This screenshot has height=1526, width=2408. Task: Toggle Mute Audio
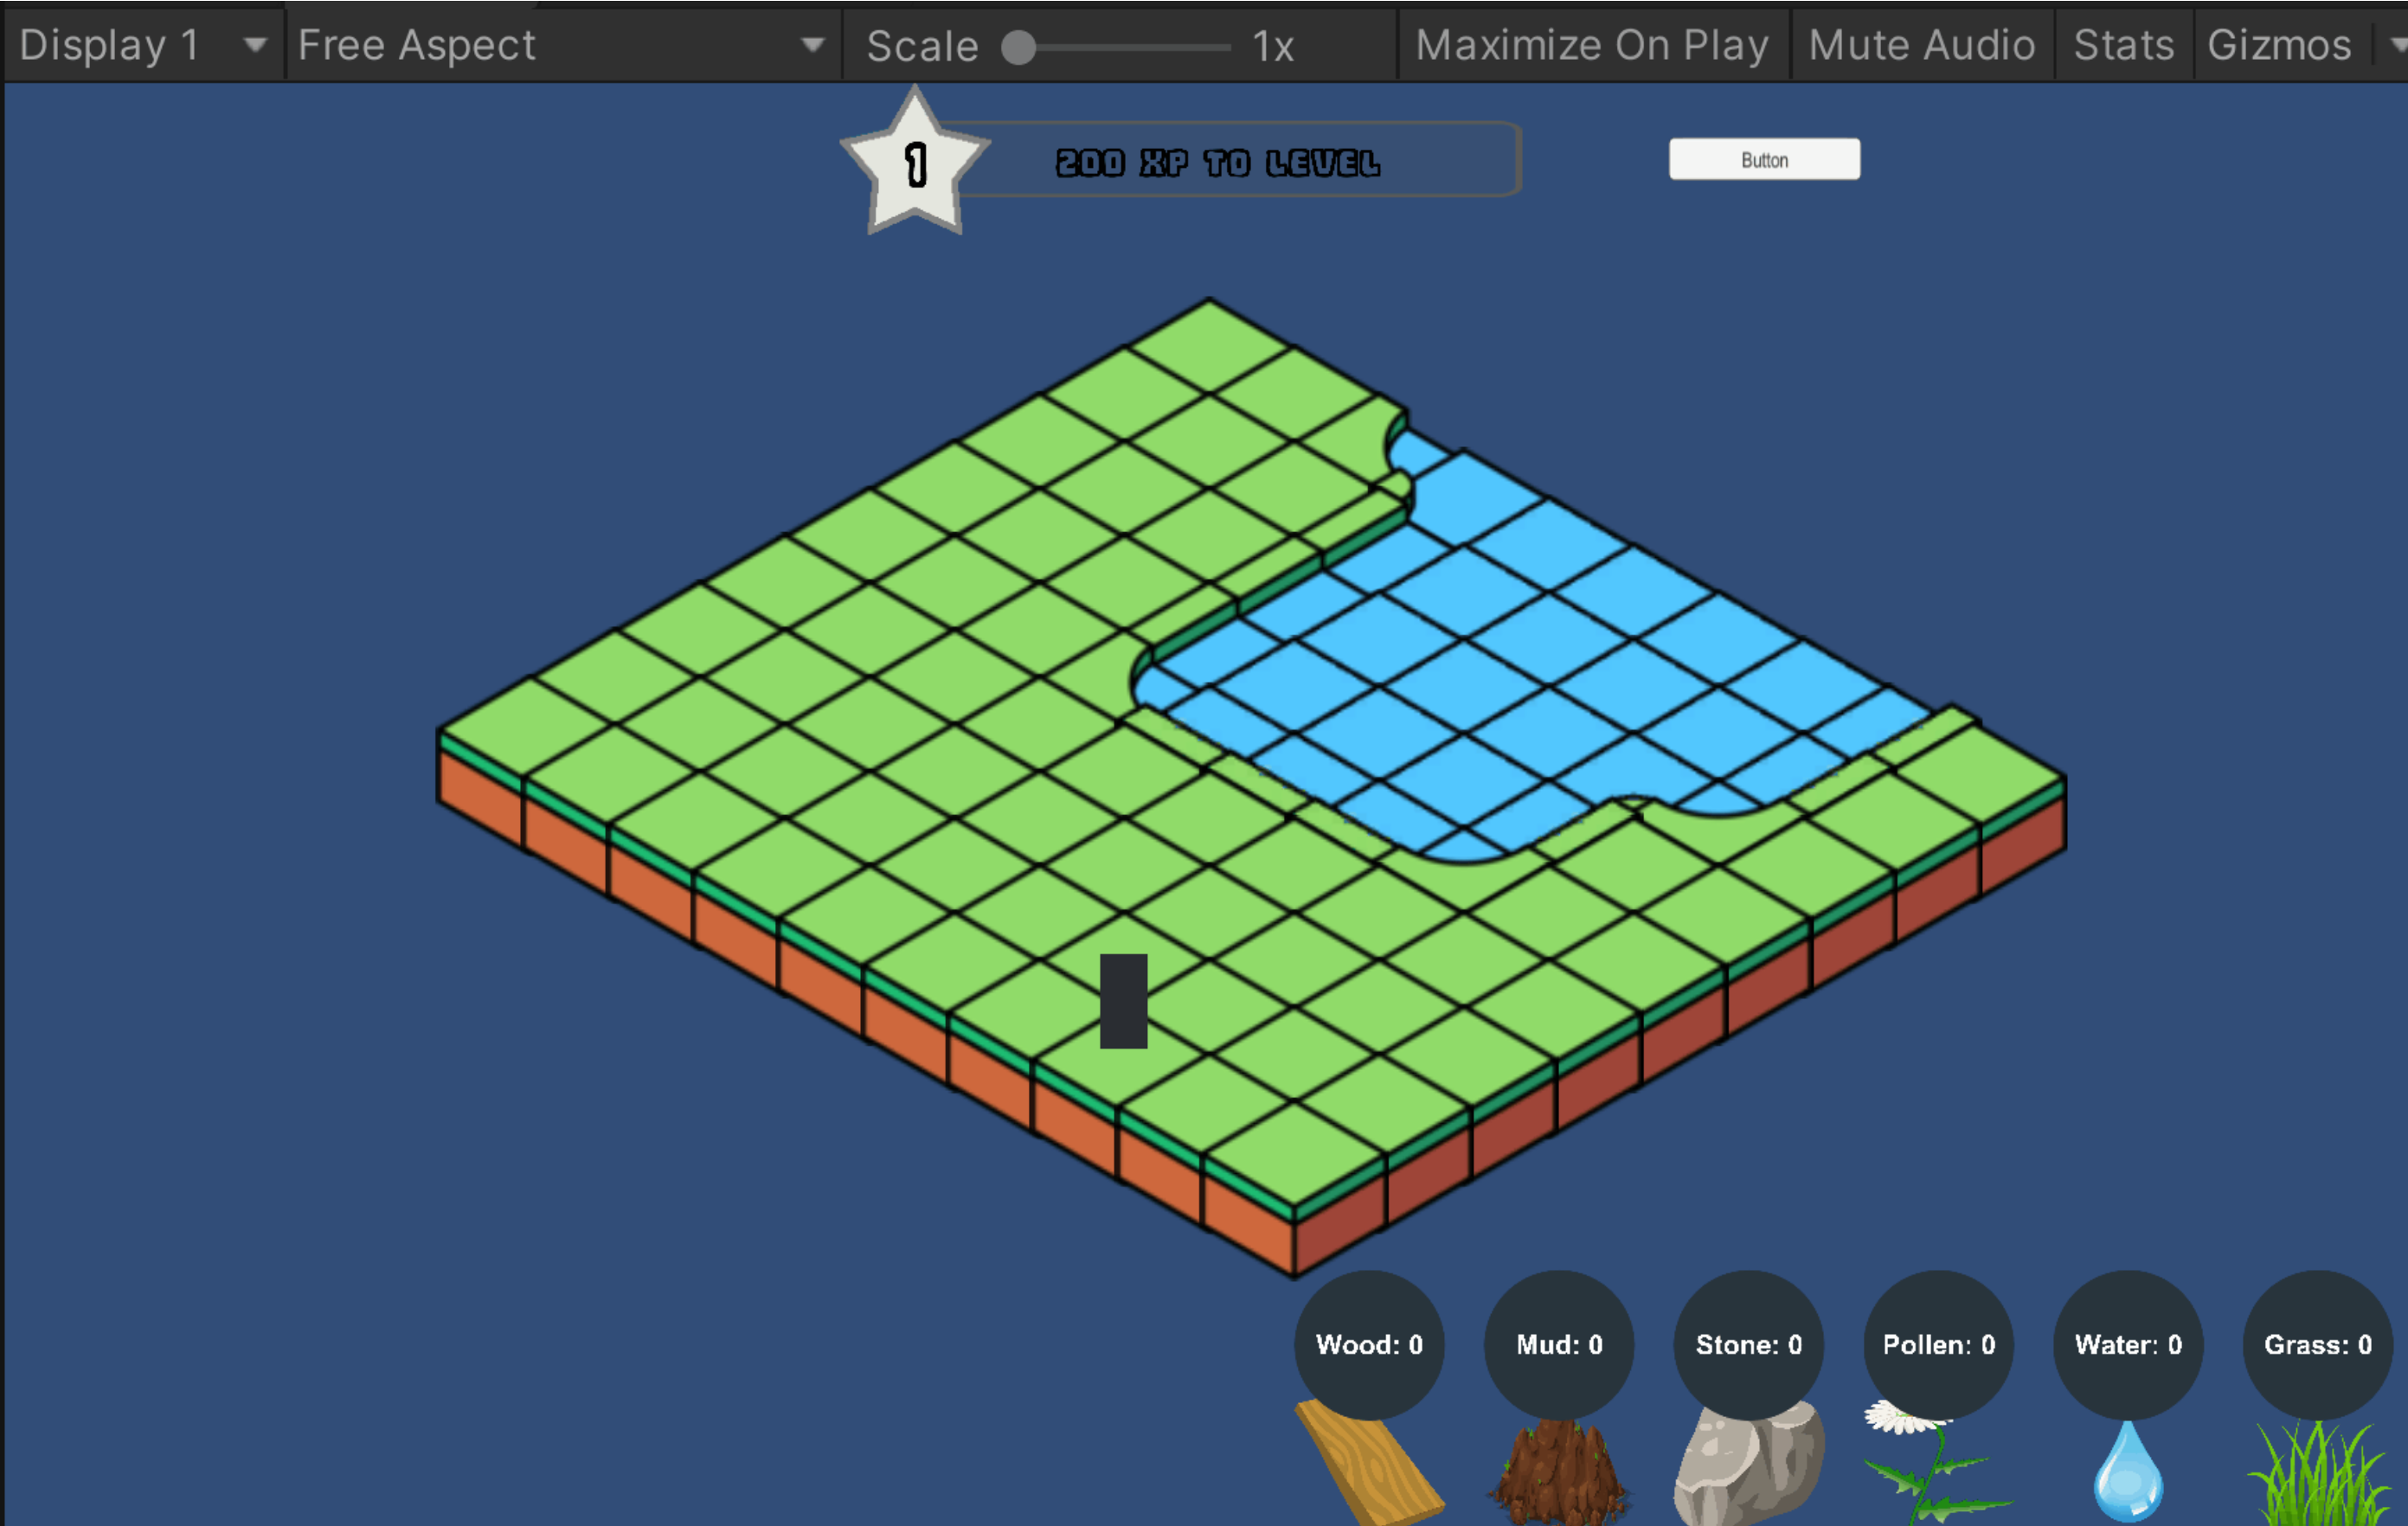point(1921,45)
